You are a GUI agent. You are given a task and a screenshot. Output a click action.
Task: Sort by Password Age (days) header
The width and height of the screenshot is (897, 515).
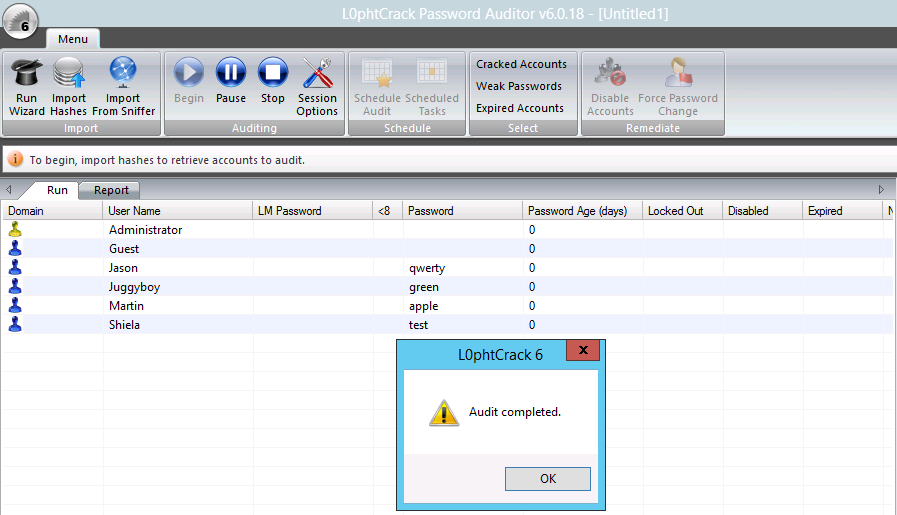coord(582,211)
